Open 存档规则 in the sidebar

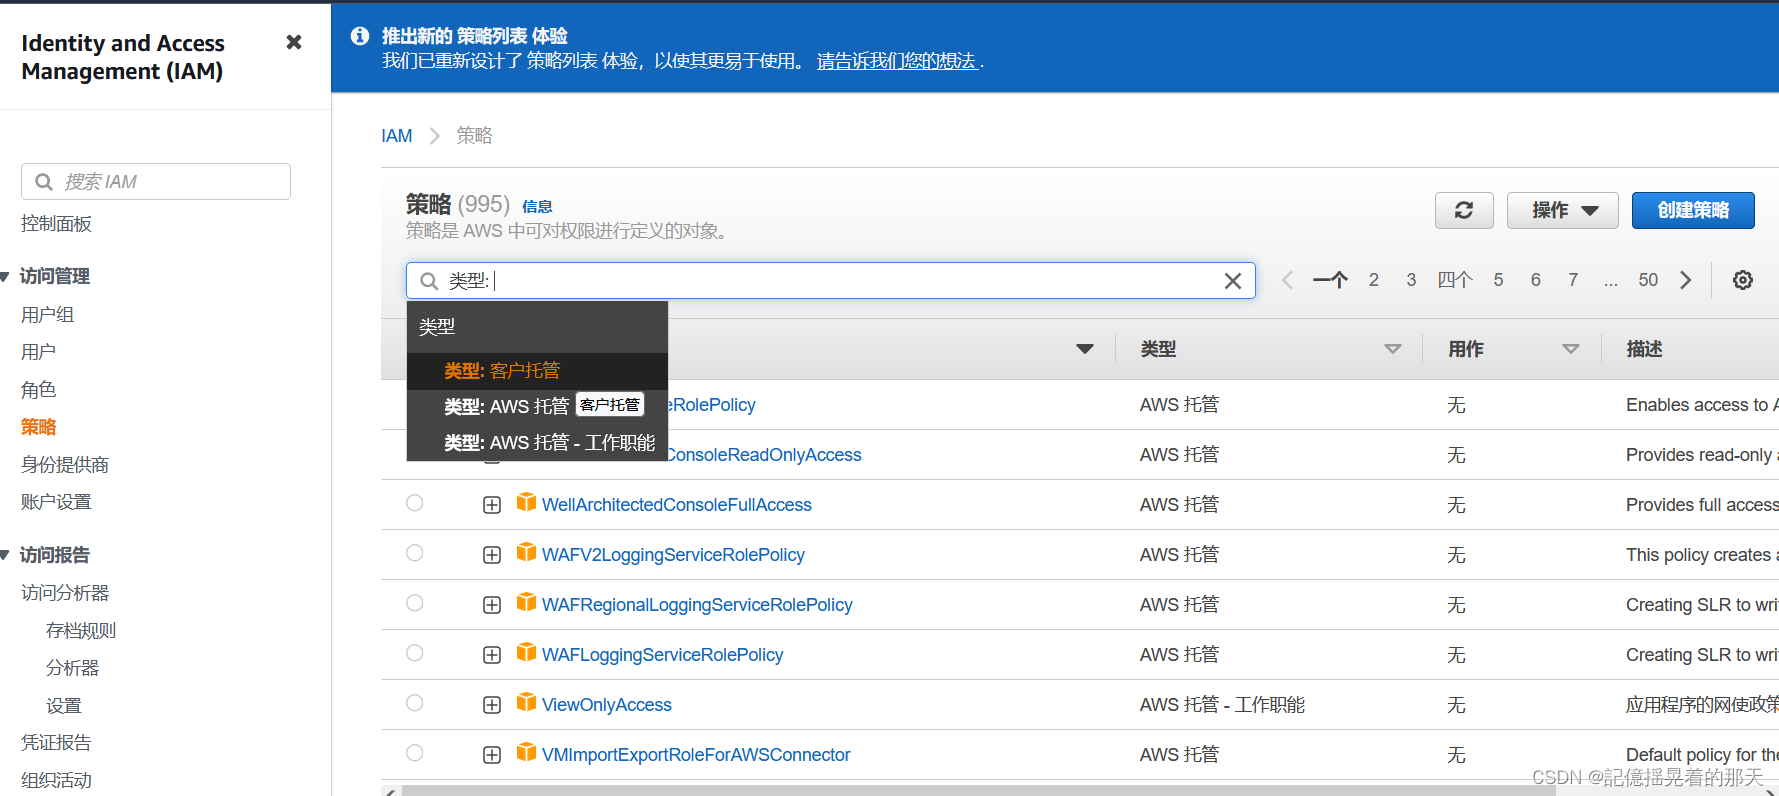(81, 631)
